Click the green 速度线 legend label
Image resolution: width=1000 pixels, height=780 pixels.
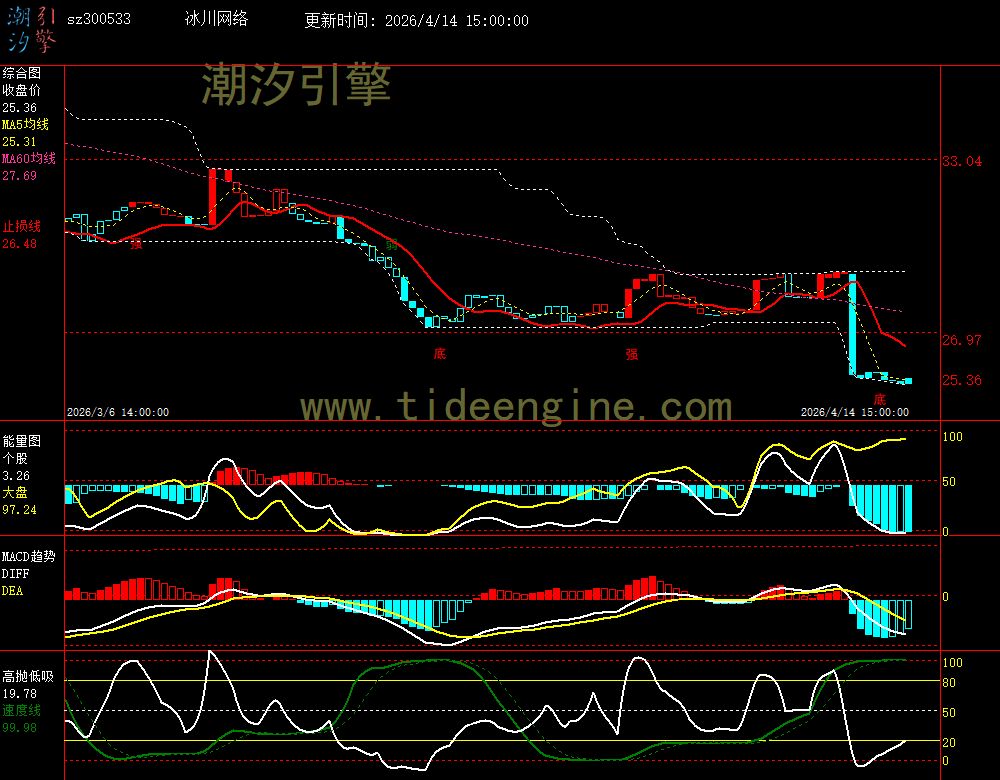(21, 710)
